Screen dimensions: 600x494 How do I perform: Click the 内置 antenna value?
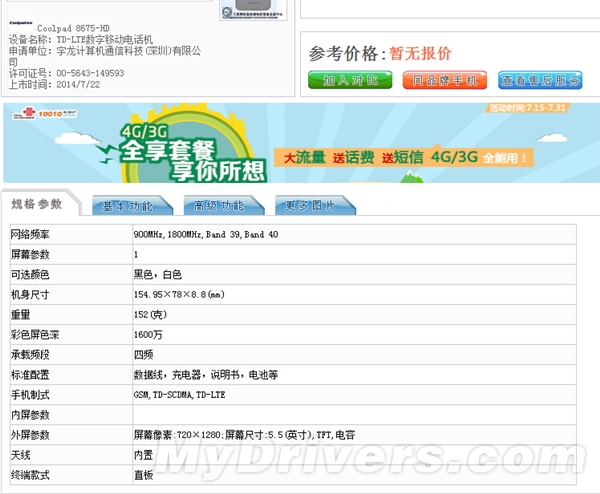(143, 455)
